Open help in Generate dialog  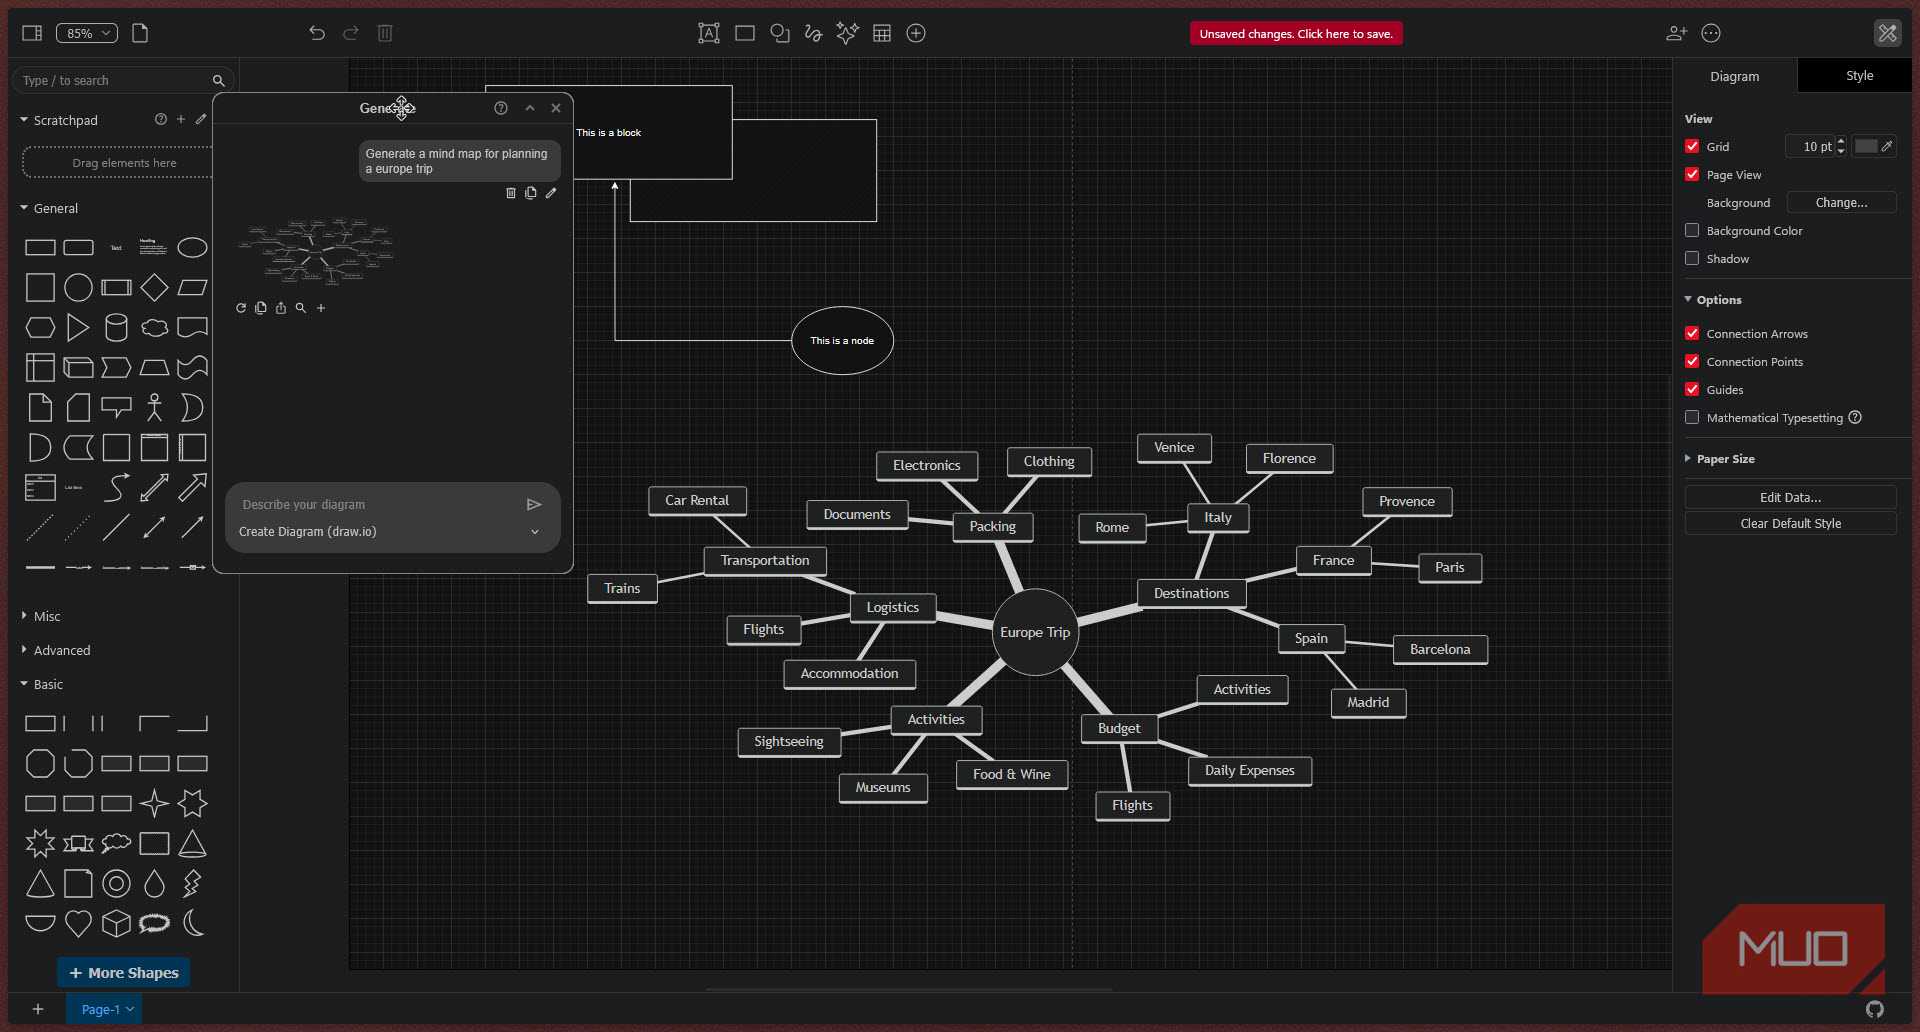click(501, 108)
